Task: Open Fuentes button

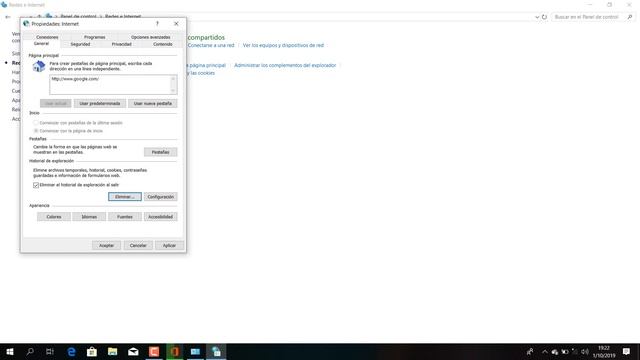Action: click(x=125, y=217)
